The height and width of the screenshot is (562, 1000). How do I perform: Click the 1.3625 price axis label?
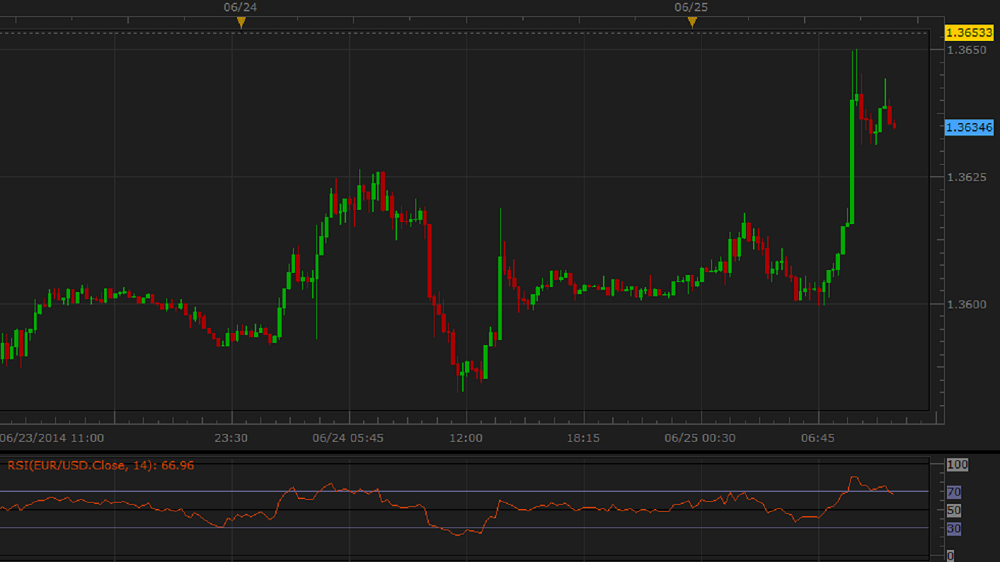click(966, 177)
